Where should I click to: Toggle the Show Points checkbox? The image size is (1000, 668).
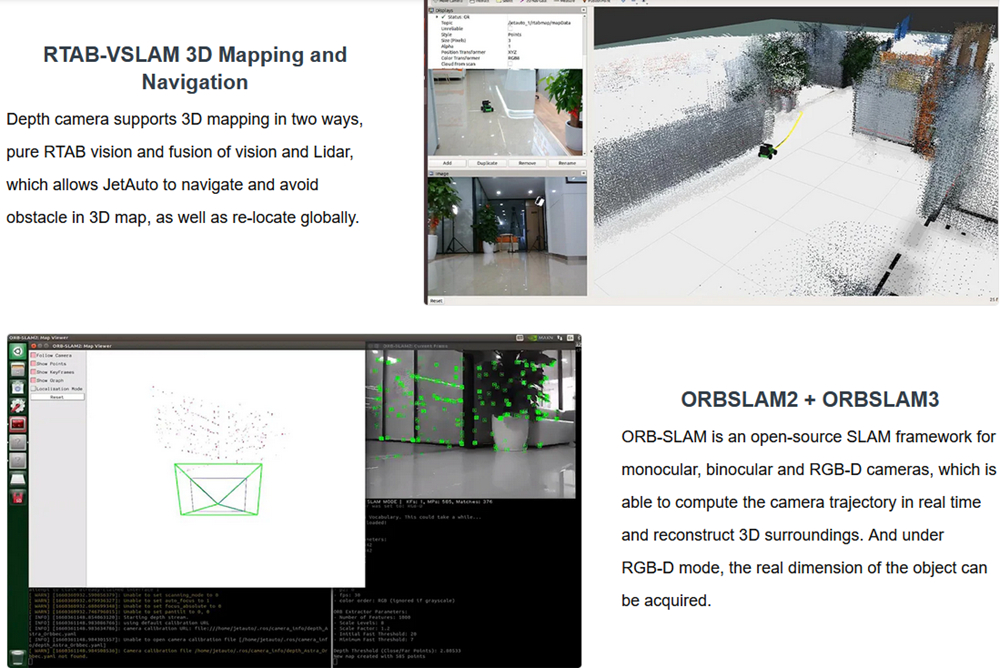pyautogui.click(x=34, y=364)
